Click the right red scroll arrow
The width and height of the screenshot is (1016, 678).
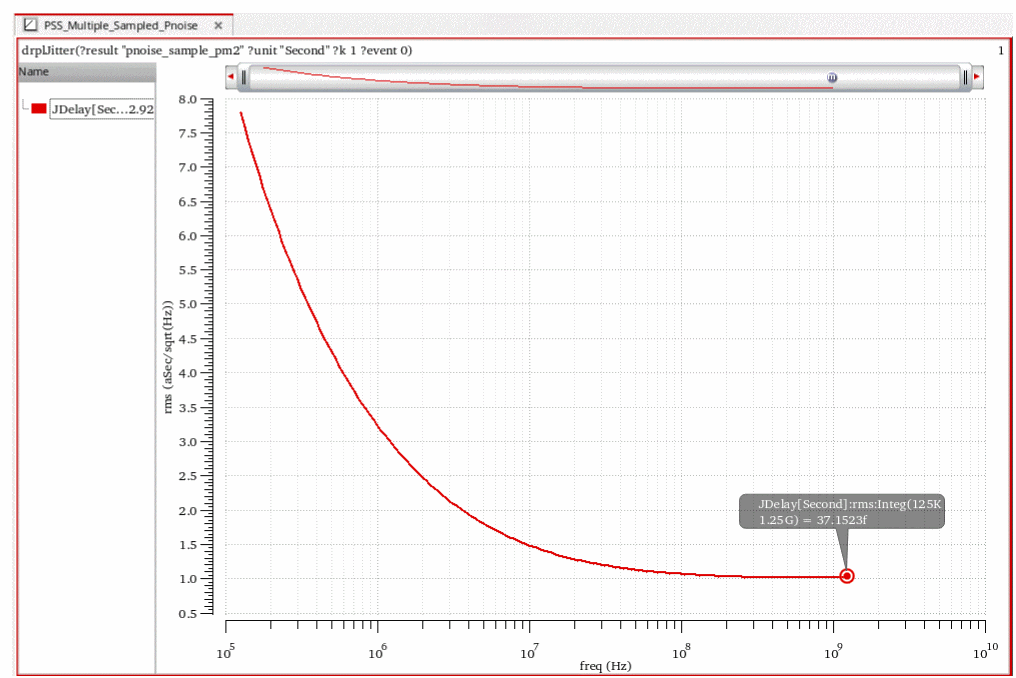(x=977, y=77)
